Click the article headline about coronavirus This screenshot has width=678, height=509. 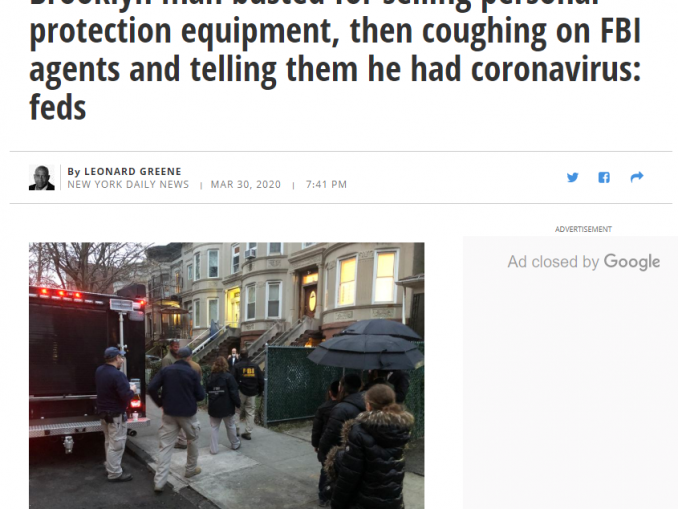click(x=335, y=61)
